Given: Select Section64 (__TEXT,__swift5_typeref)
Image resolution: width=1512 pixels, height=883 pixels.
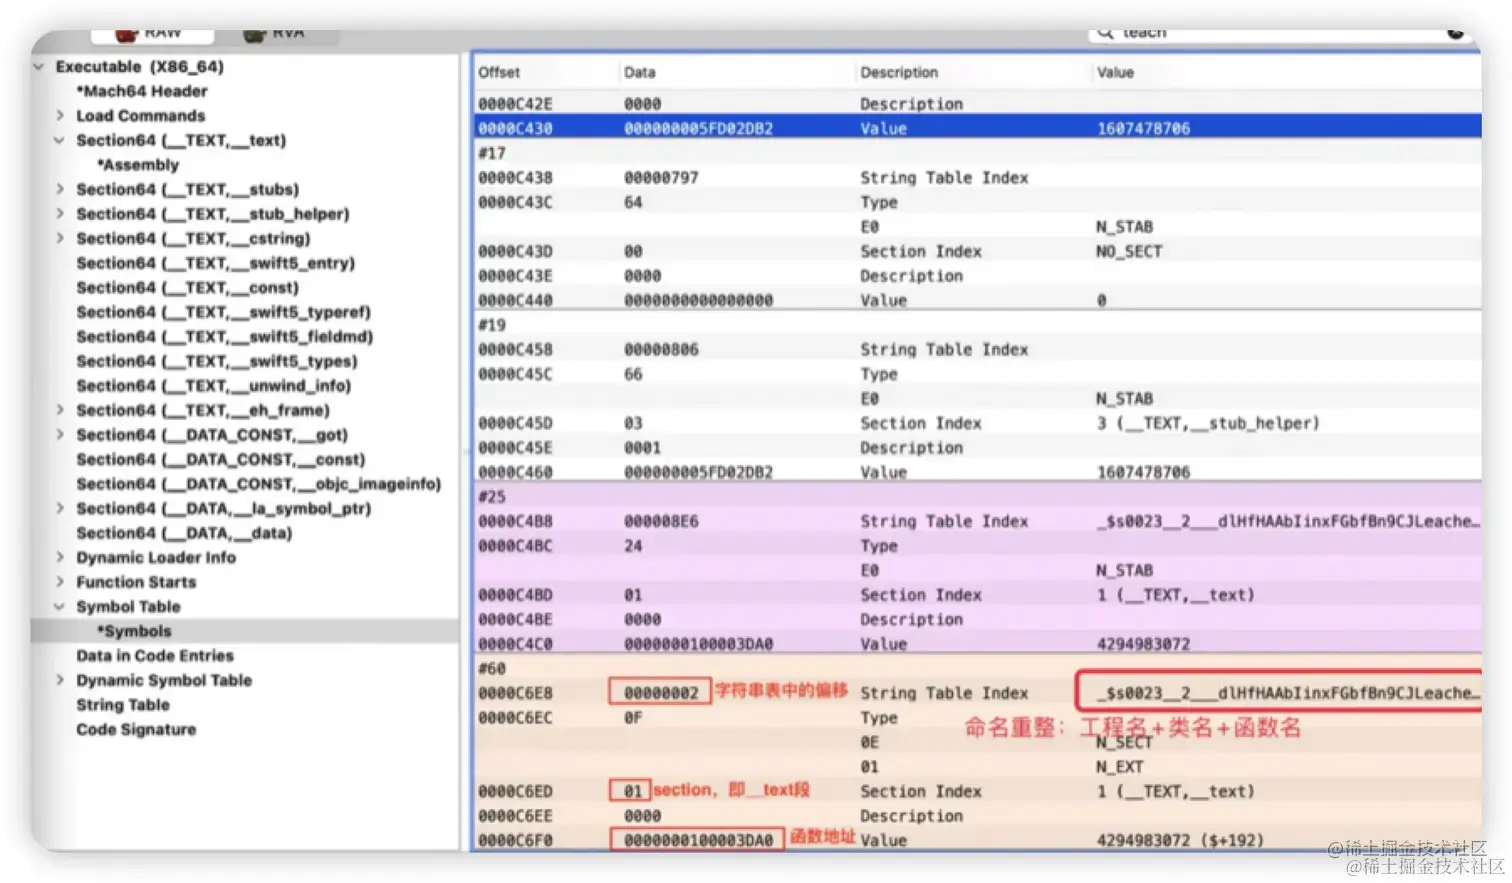Looking at the screenshot, I should pyautogui.click(x=224, y=312).
